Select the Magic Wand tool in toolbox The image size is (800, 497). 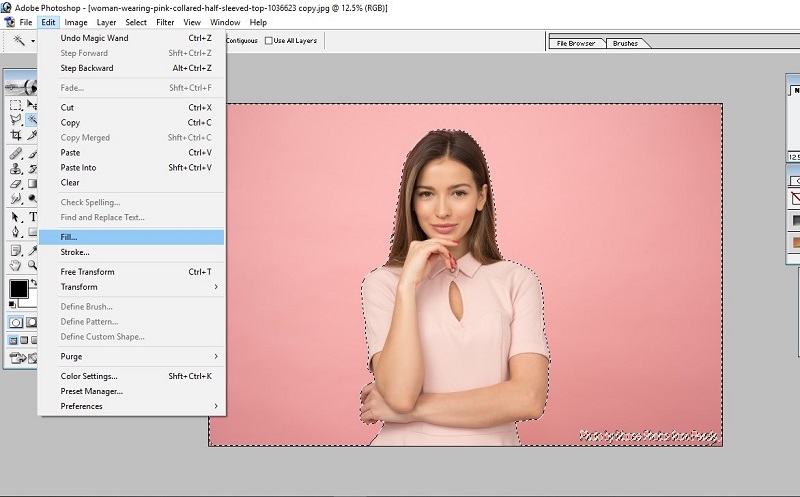point(32,120)
